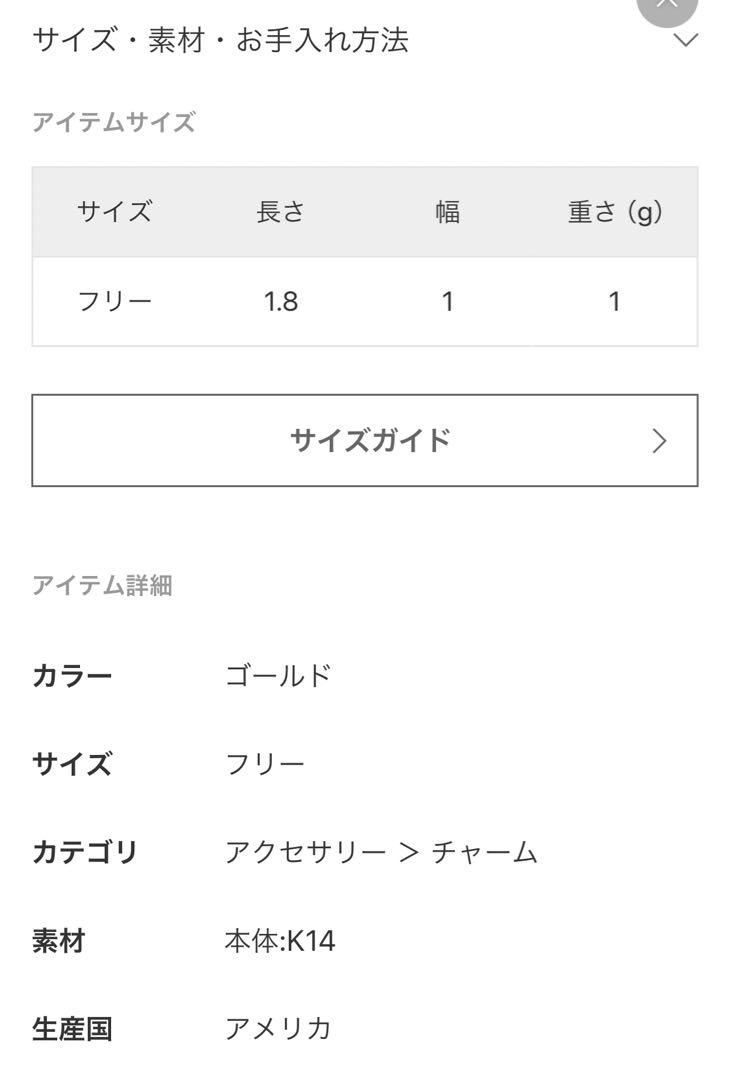Screen dimensions: 730x1080
Task: Select the 長さ column header
Action: pos(280,211)
